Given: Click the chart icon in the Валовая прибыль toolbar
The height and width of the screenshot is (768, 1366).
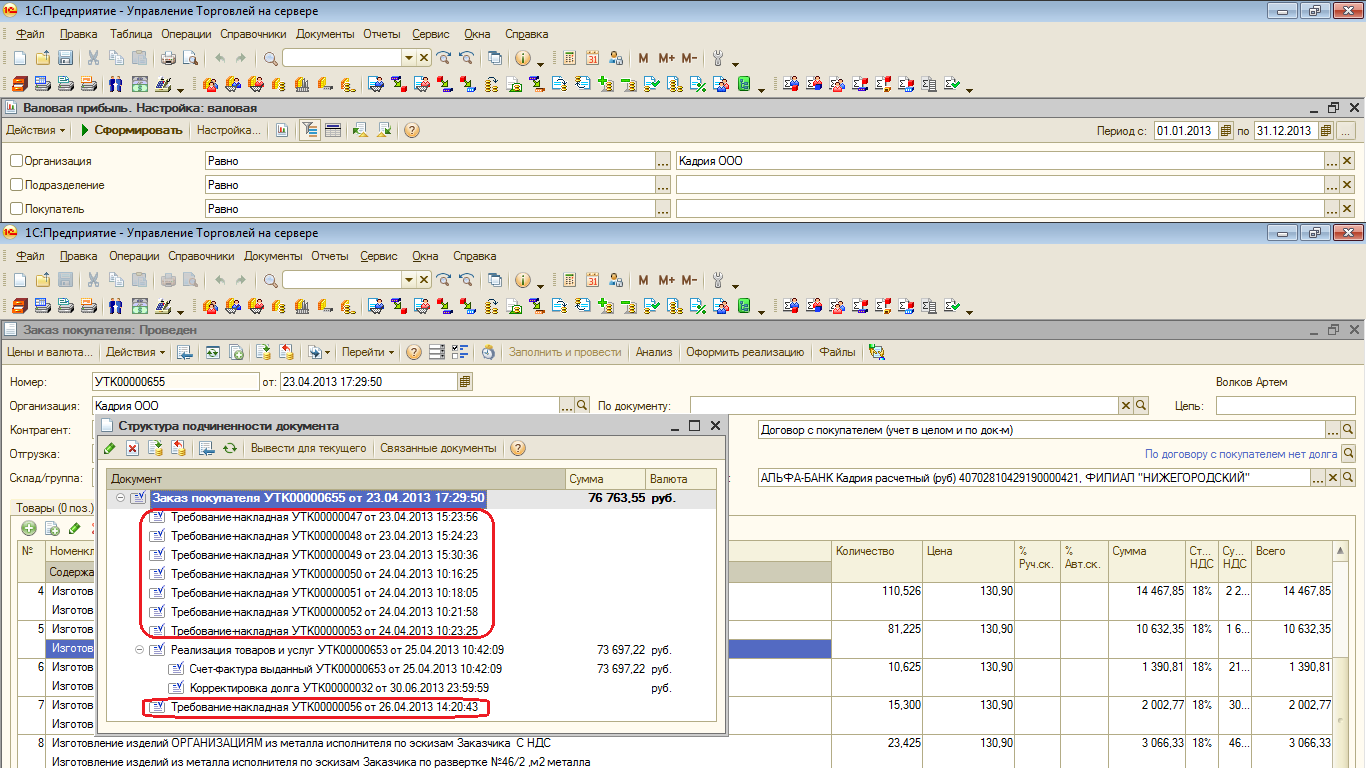Looking at the screenshot, I should (282, 130).
